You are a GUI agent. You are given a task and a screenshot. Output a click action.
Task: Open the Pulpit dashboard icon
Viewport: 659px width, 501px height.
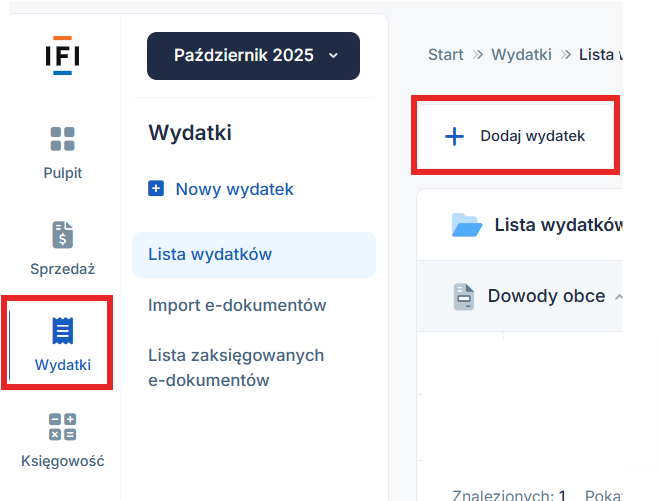[x=62, y=139]
